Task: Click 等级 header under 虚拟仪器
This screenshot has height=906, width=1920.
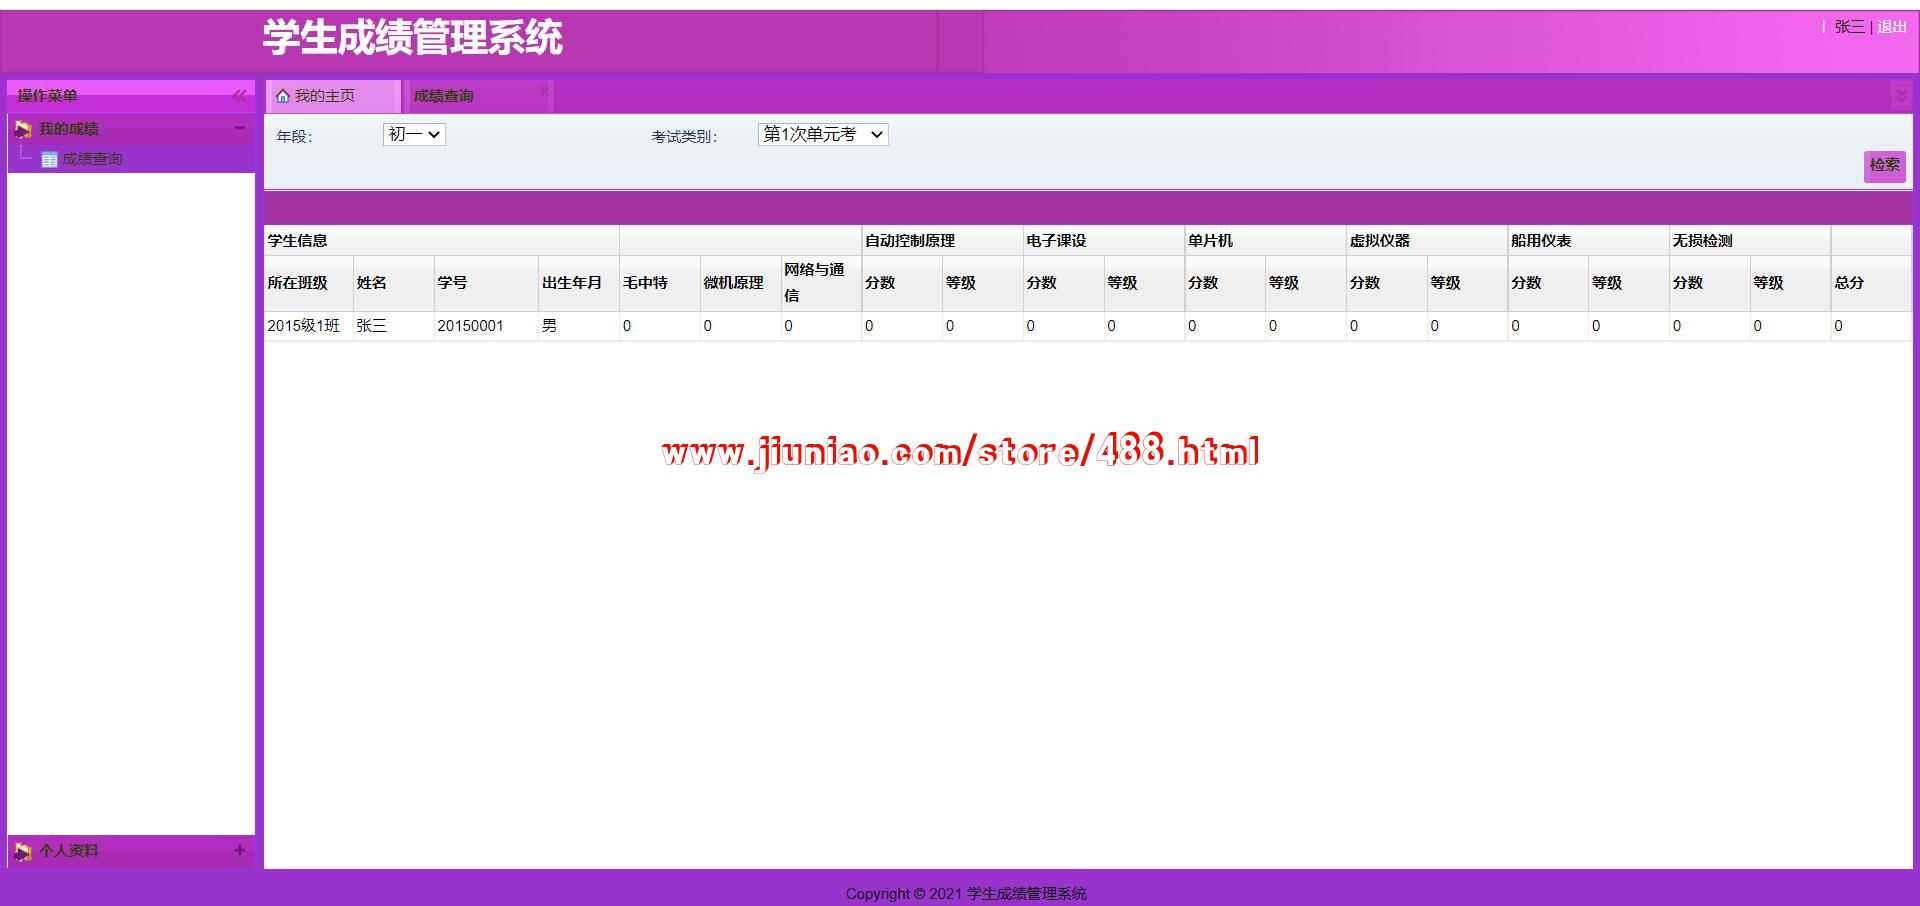Action: pyautogui.click(x=1468, y=283)
